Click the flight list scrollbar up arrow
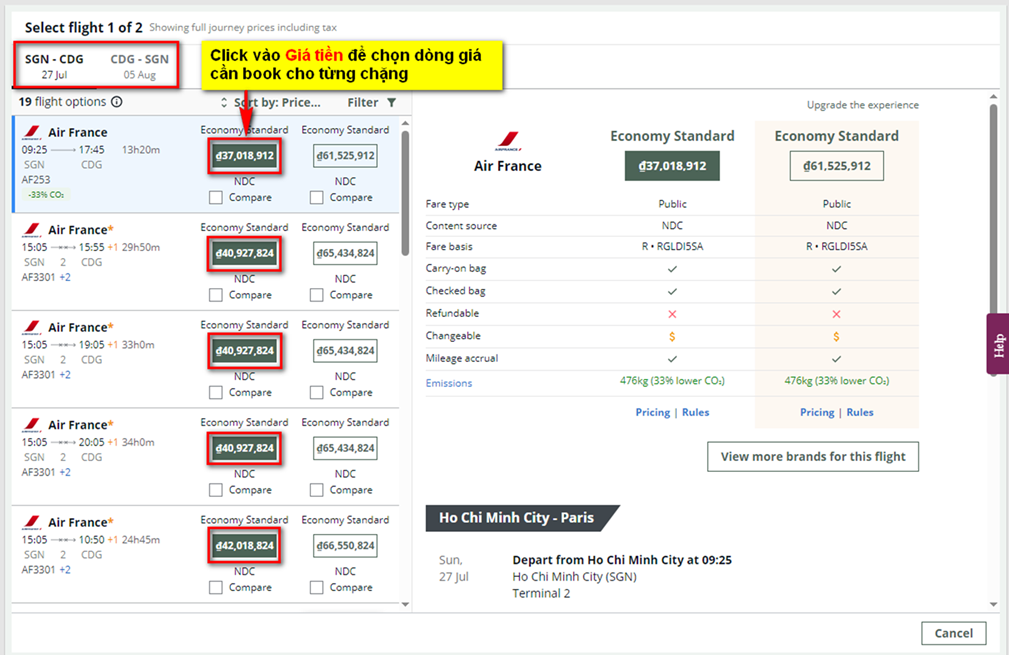Screen dimensions: 1009x655 tap(405, 123)
